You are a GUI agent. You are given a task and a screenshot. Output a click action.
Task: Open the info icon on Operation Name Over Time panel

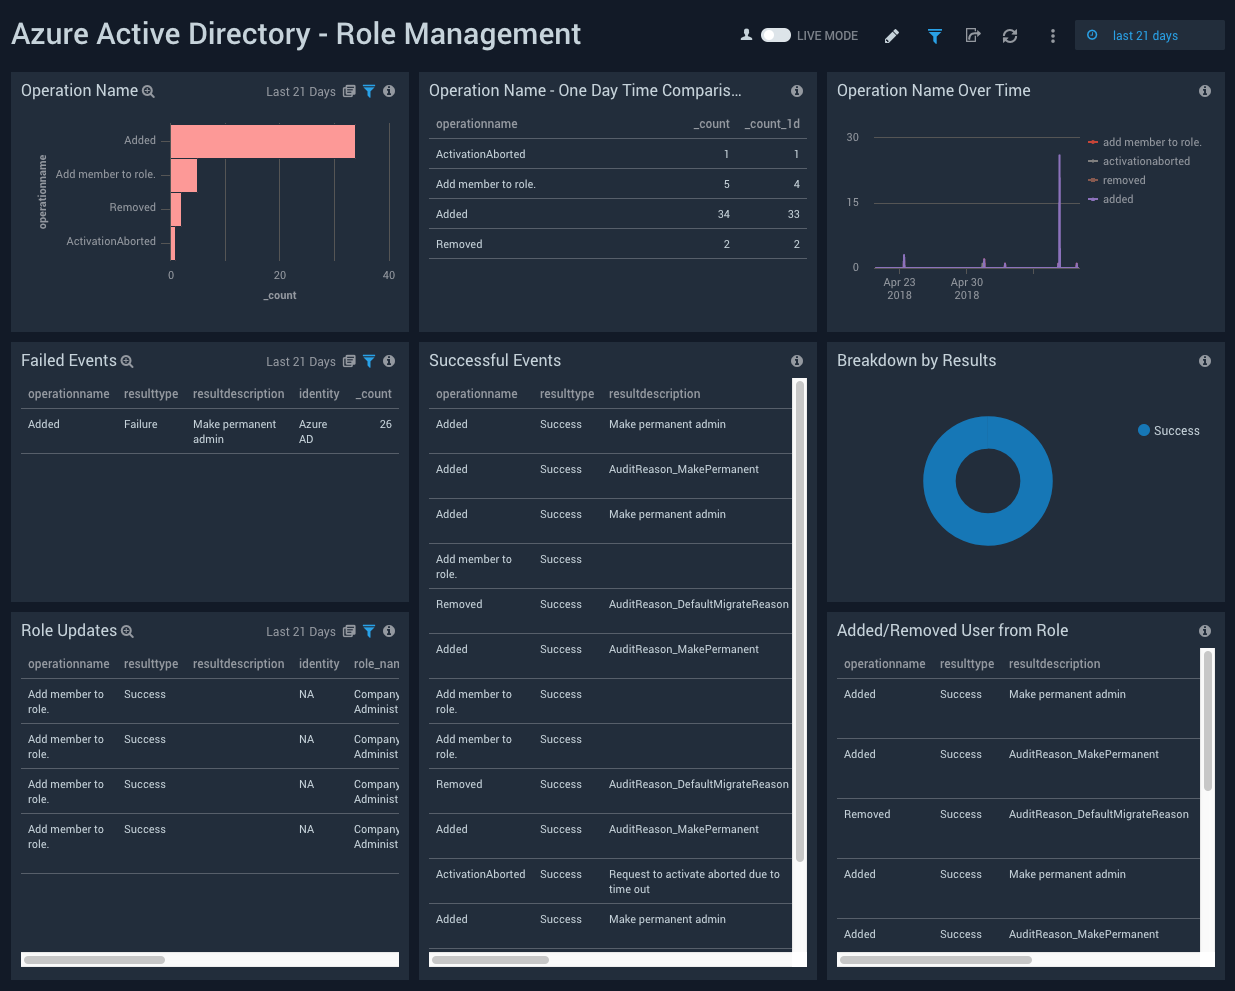click(x=1205, y=90)
